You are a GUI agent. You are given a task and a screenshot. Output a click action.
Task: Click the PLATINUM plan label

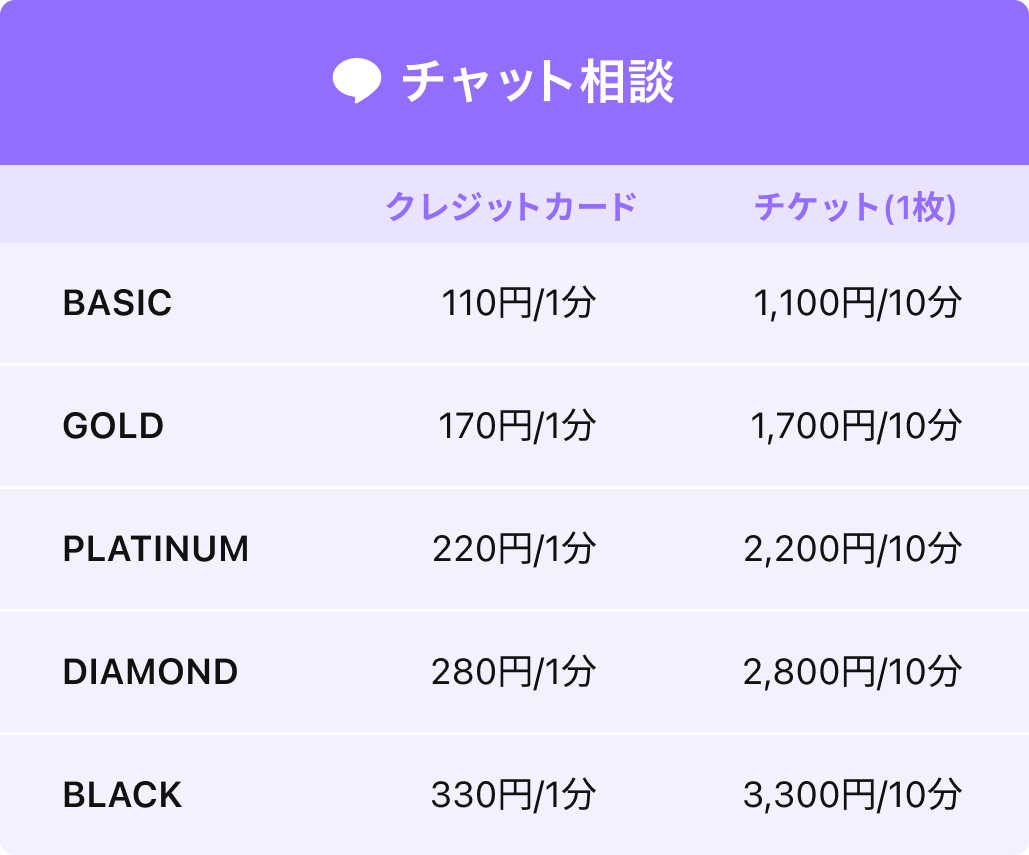(156, 549)
